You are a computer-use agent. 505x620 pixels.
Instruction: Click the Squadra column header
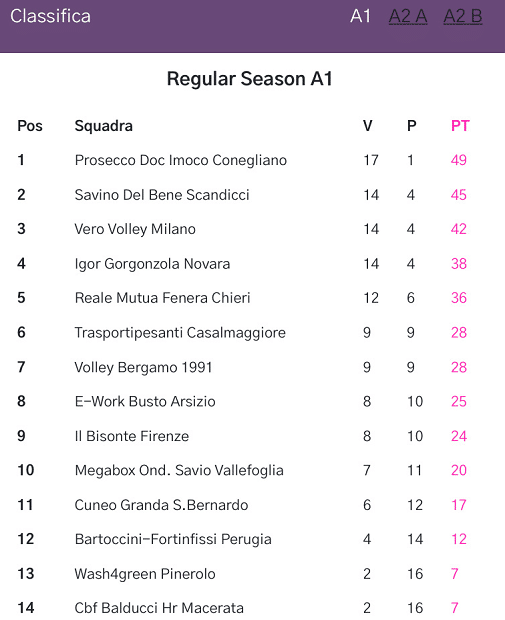[x=104, y=126]
